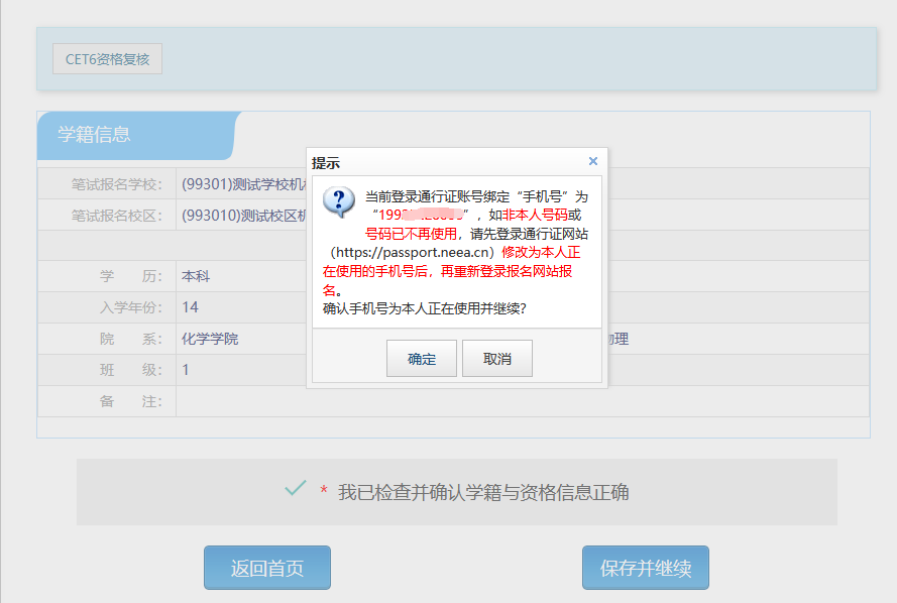Image resolution: width=897 pixels, height=603 pixels.
Task: Click the × to close the 提示 dialog
Action: point(593,160)
